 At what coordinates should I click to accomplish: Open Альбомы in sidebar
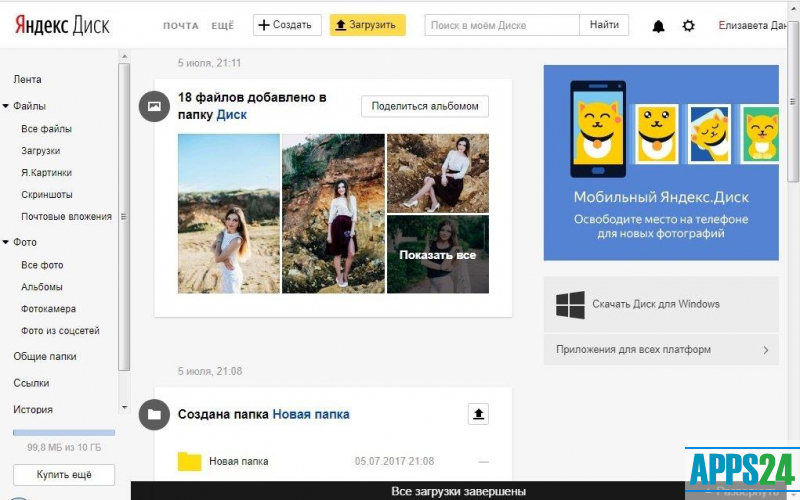pos(42,287)
